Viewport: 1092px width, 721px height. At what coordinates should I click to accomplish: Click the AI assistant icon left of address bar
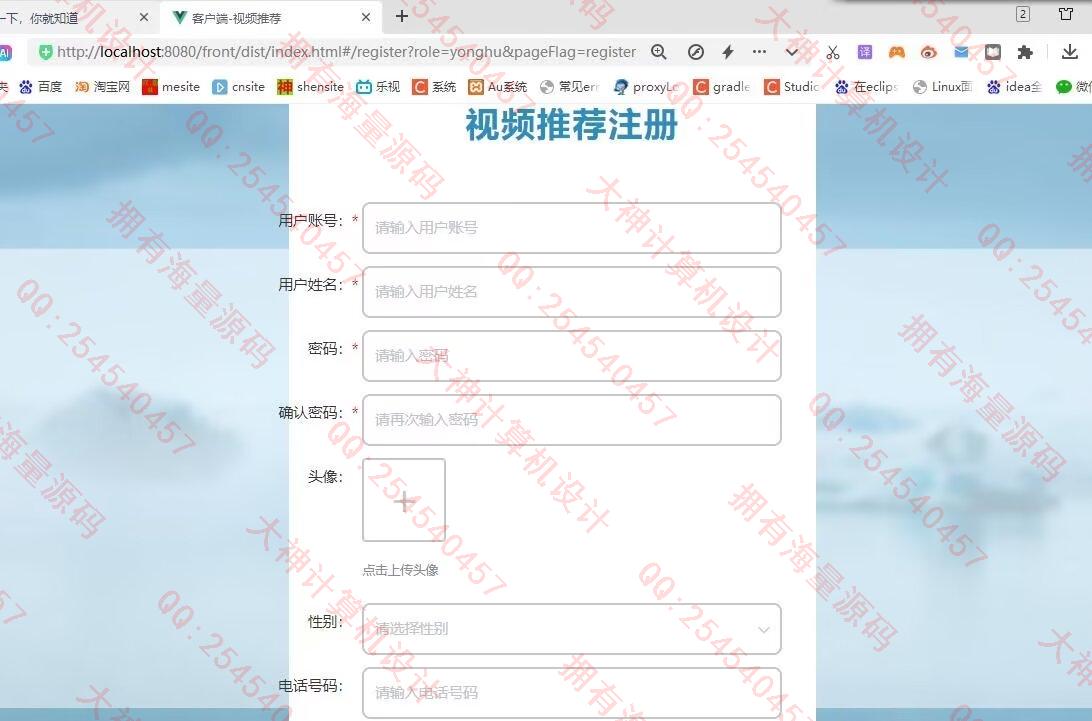(x=5, y=52)
